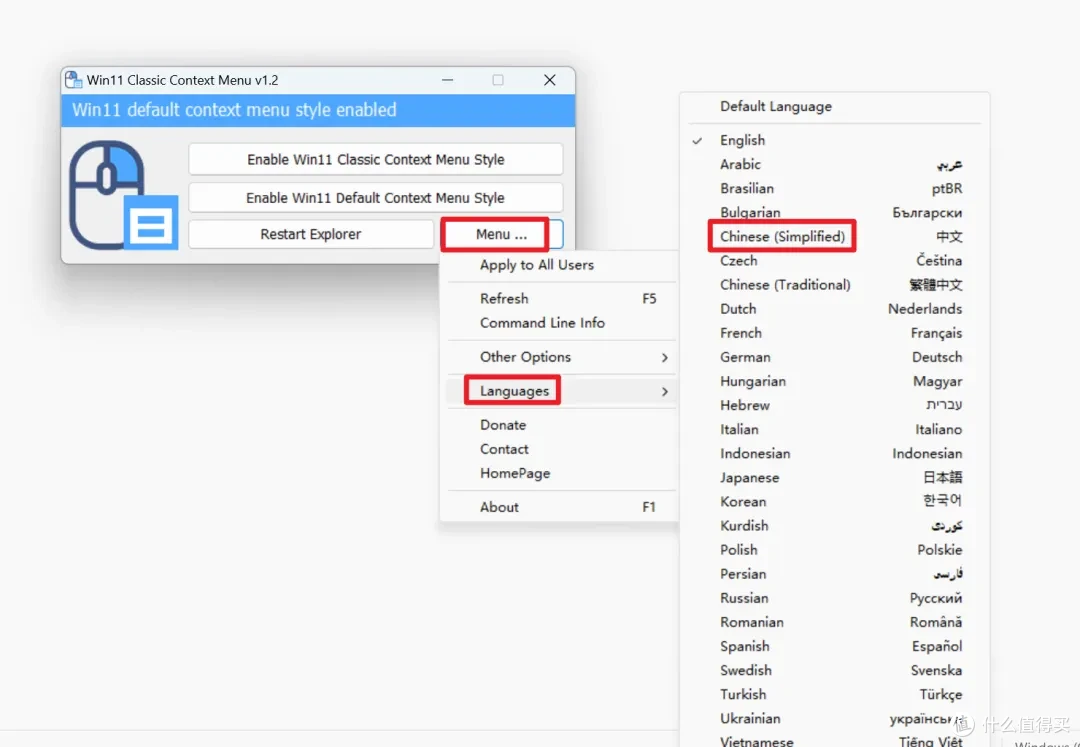The image size is (1080, 747).
Task: Choose Hungarian from language list
Action: point(834,381)
